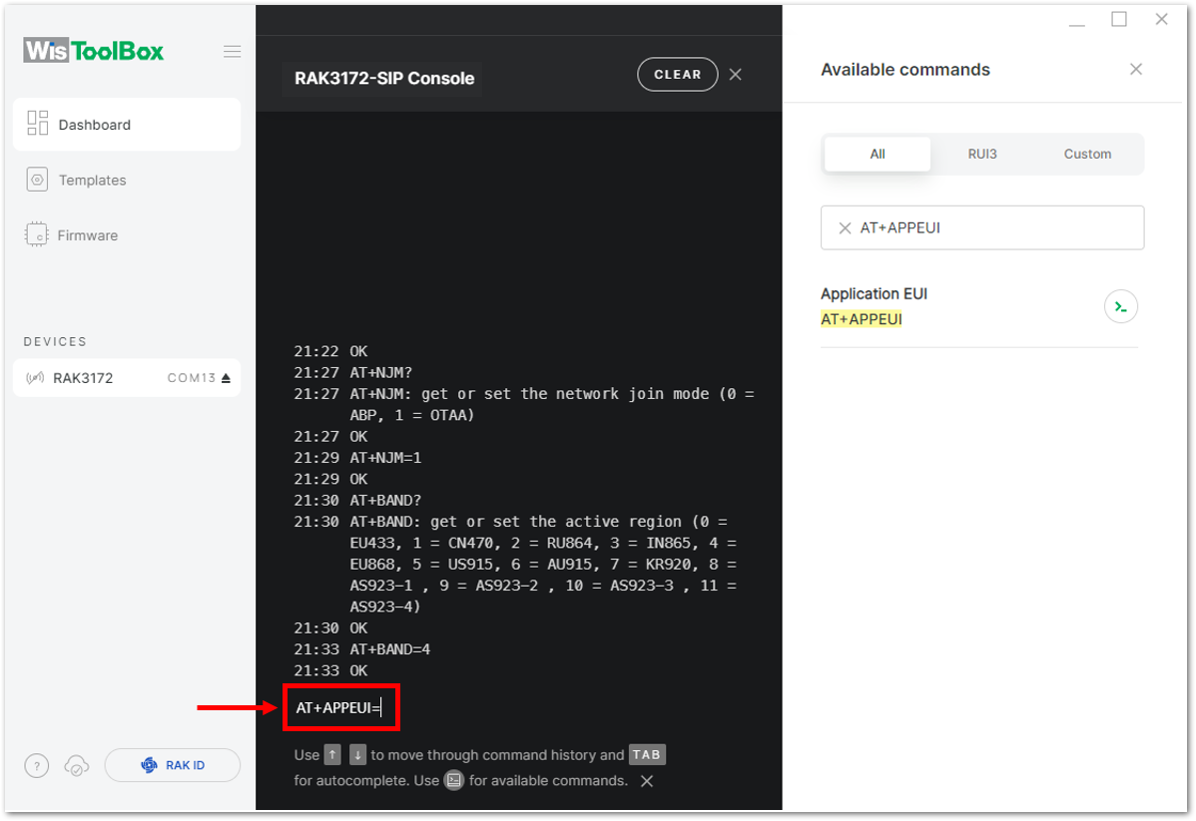This screenshot has width=1196, height=821.
Task: Click the DEVICES section label
Action: pos(55,342)
